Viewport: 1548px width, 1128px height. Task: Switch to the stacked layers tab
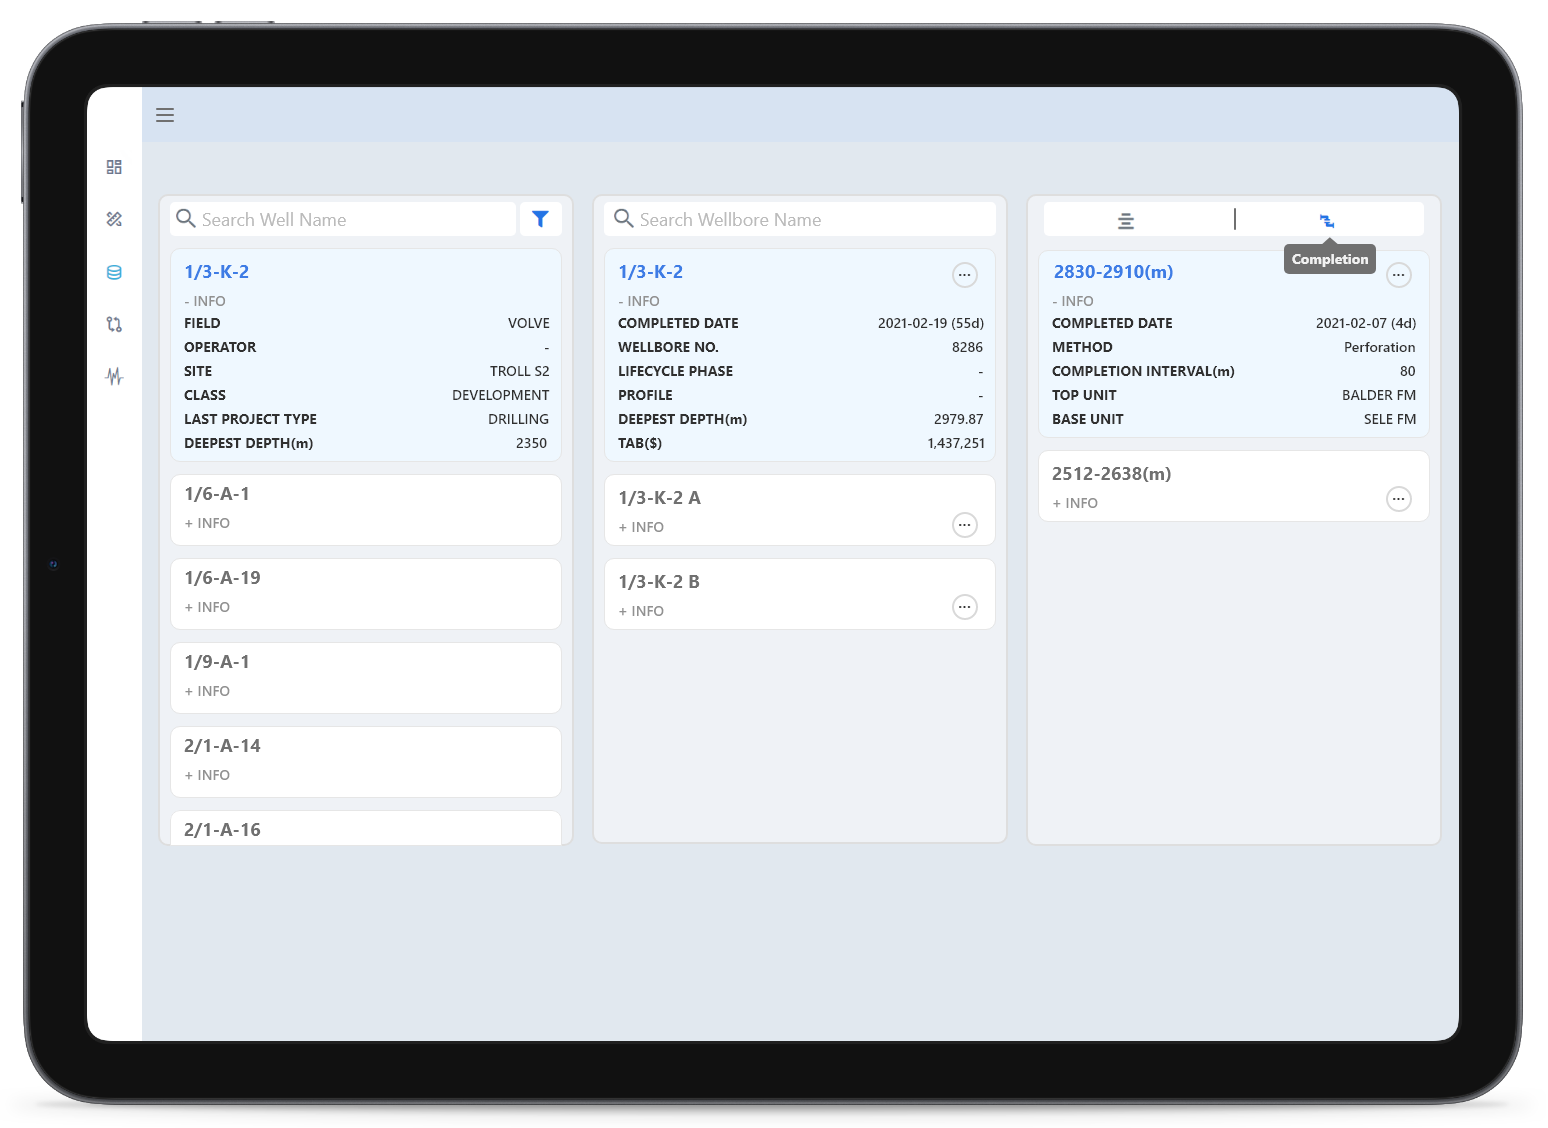pos(1125,220)
